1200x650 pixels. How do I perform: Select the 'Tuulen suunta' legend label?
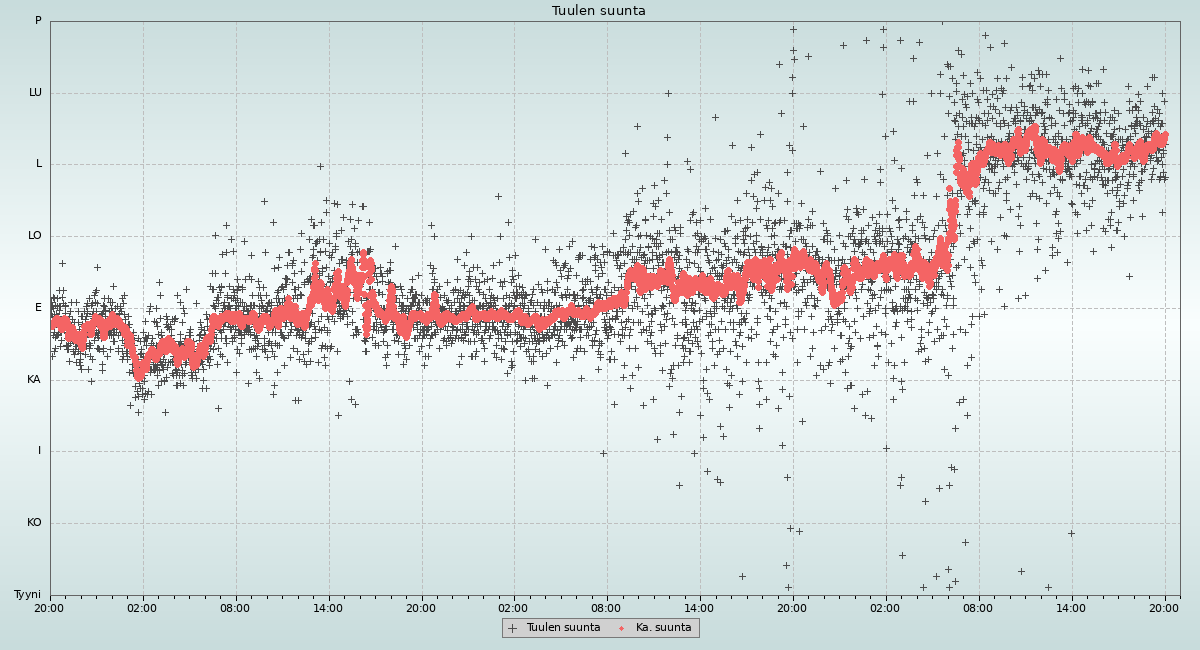click(x=563, y=628)
